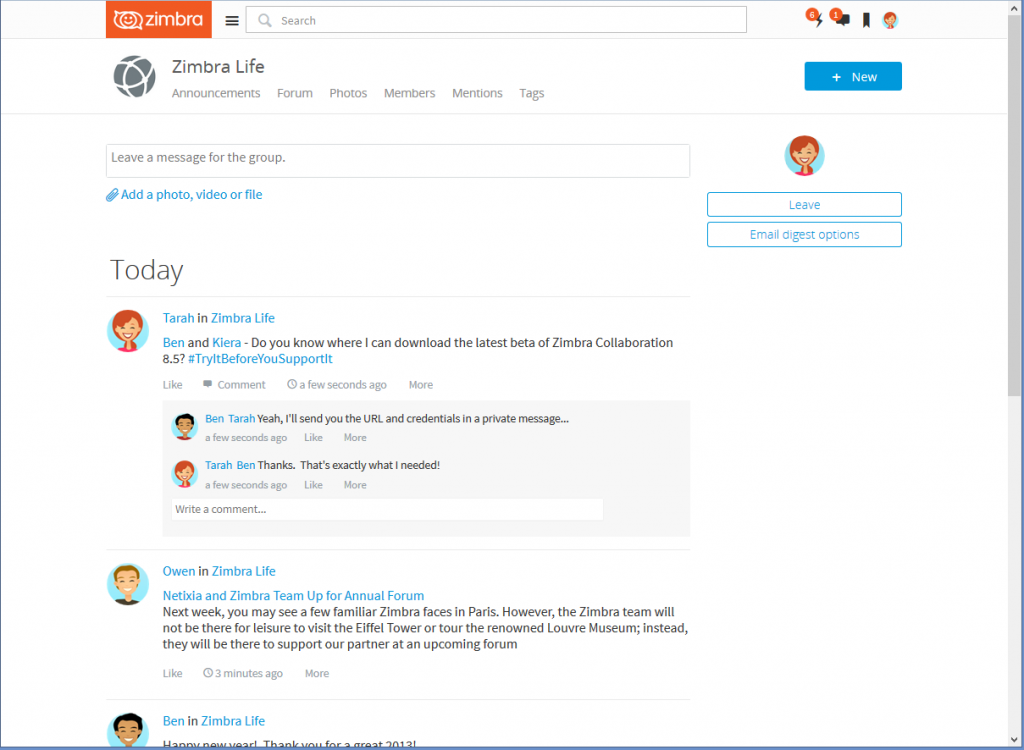Click the paperclip attachment icon
The height and width of the screenshot is (750, 1024).
(x=112, y=195)
